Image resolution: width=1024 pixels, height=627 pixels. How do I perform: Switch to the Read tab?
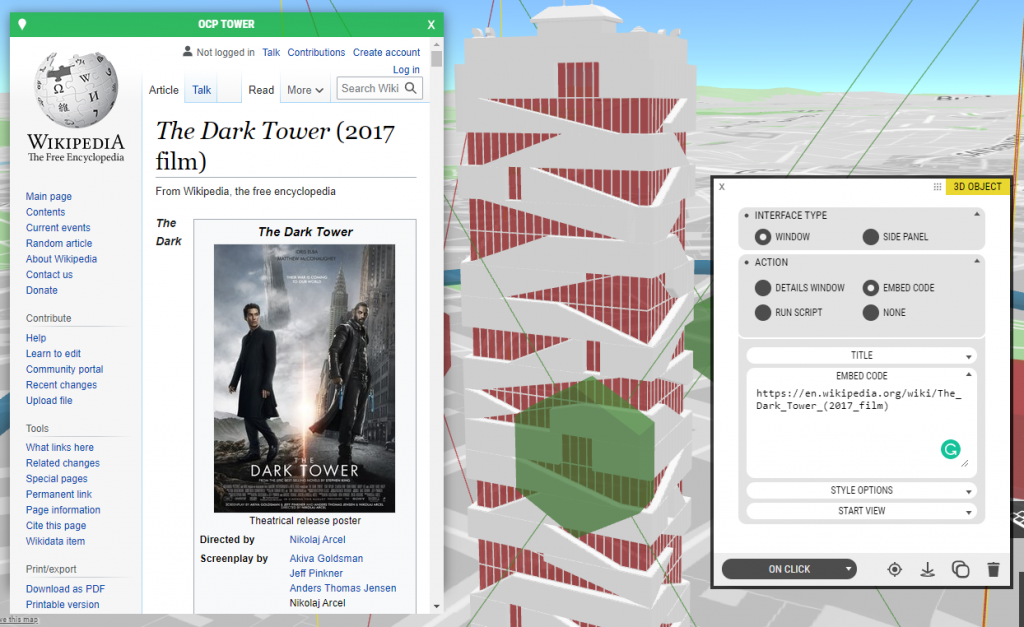coord(261,90)
